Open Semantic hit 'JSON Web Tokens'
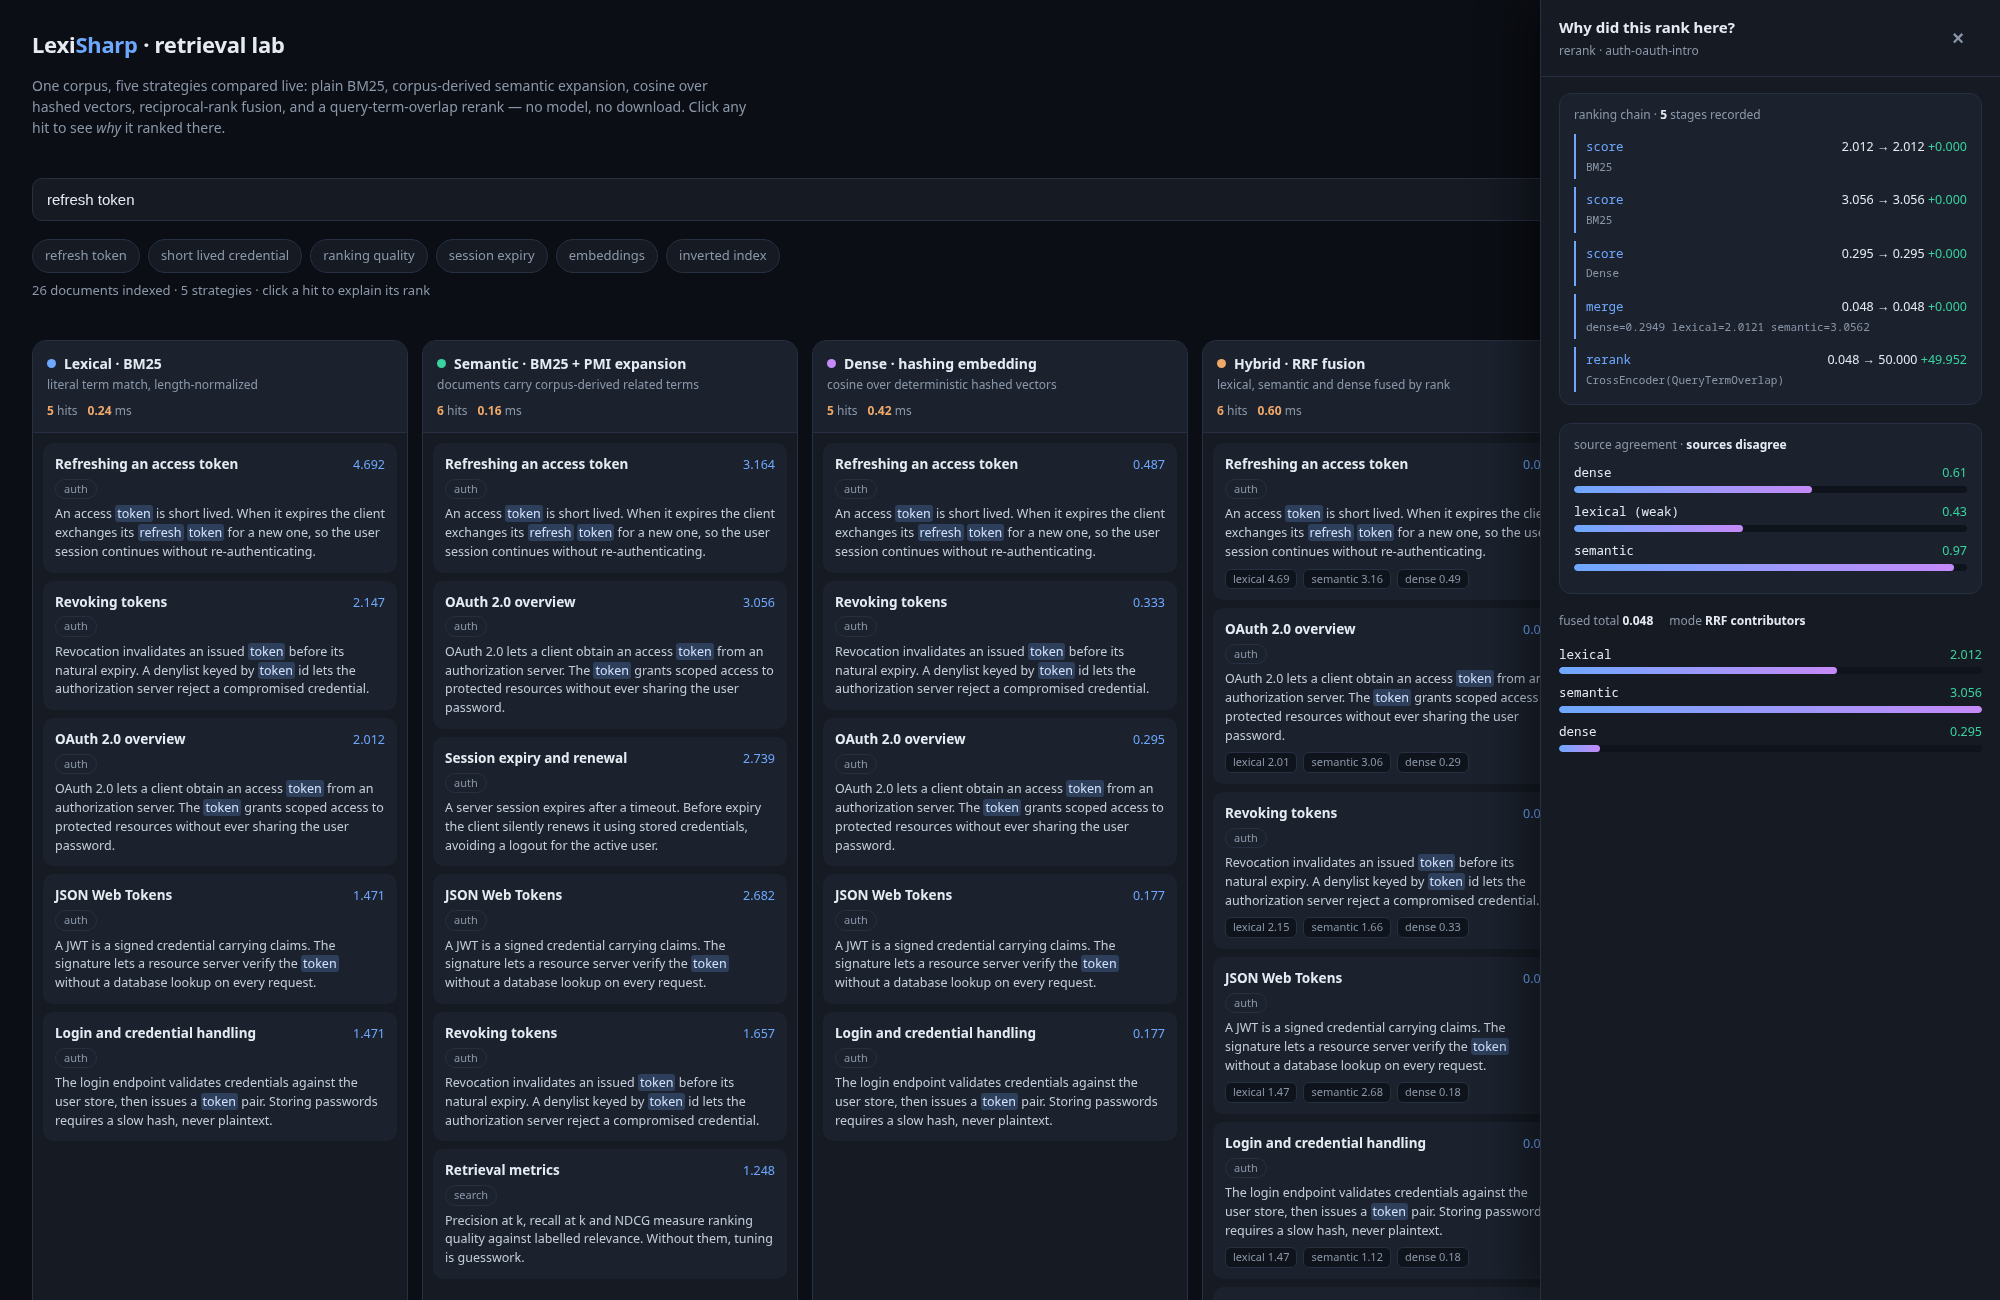 click(x=610, y=938)
